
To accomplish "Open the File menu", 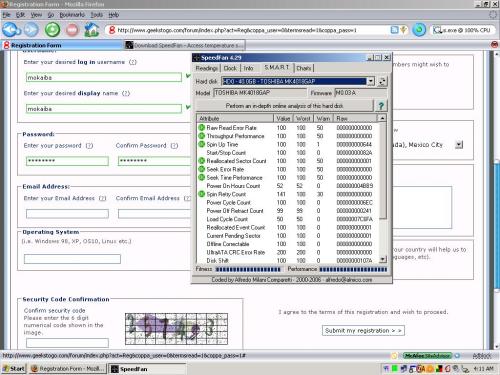I will coord(7,15).
